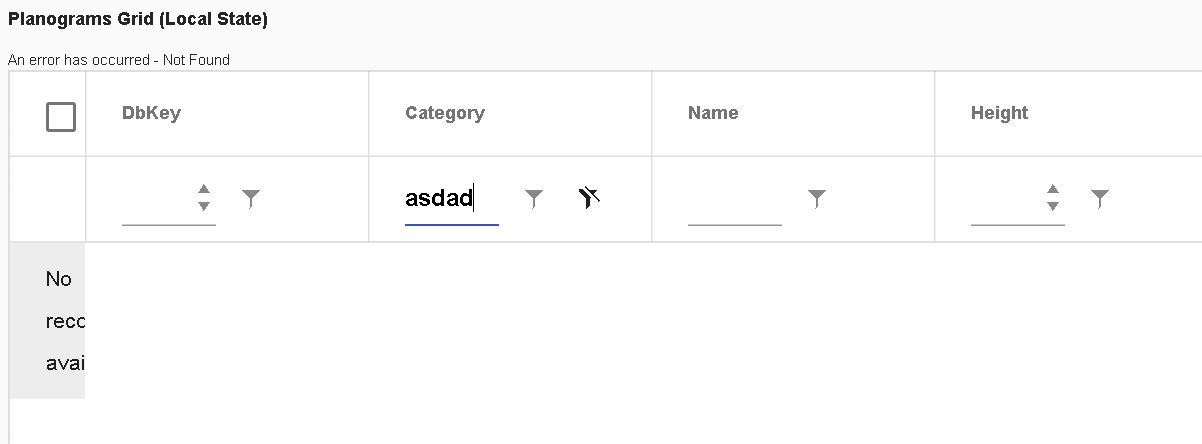Screen dimensions: 1202x444
Task: Open the DbKey filter operator menu
Action: [251, 199]
